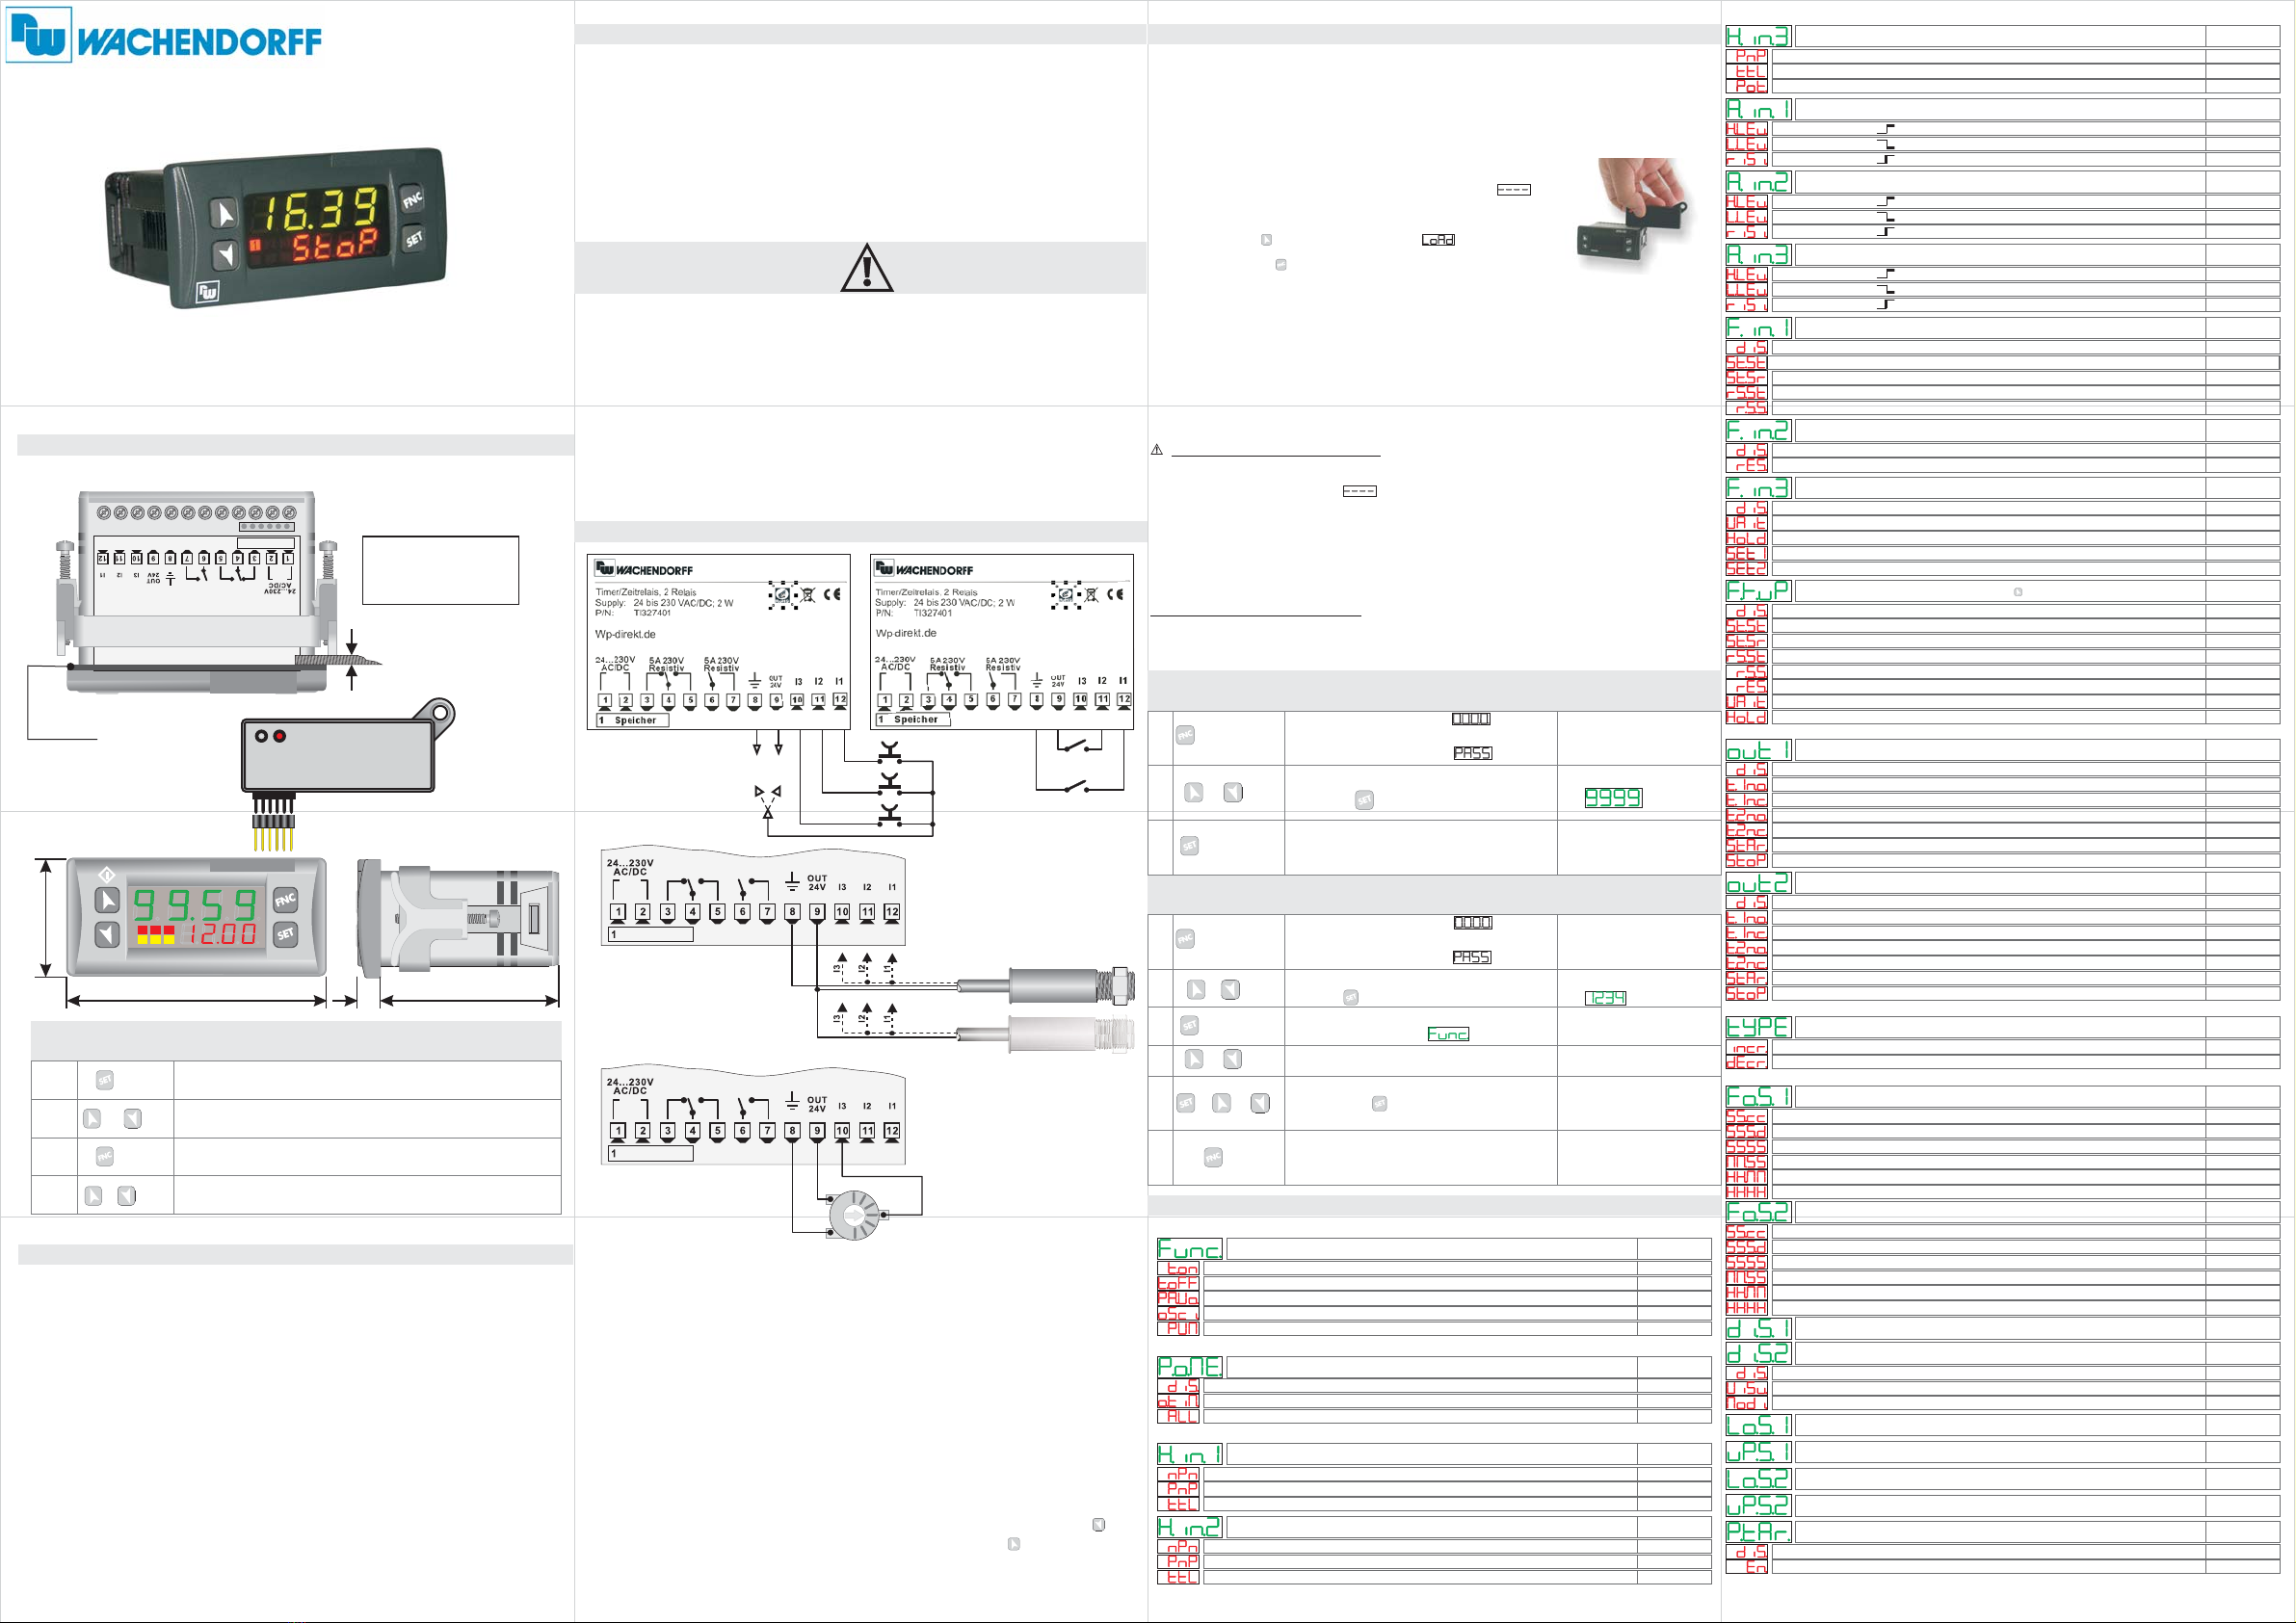Click the green 1234 display value
Viewport: 2296px width, 1623px height.
click(x=1605, y=998)
